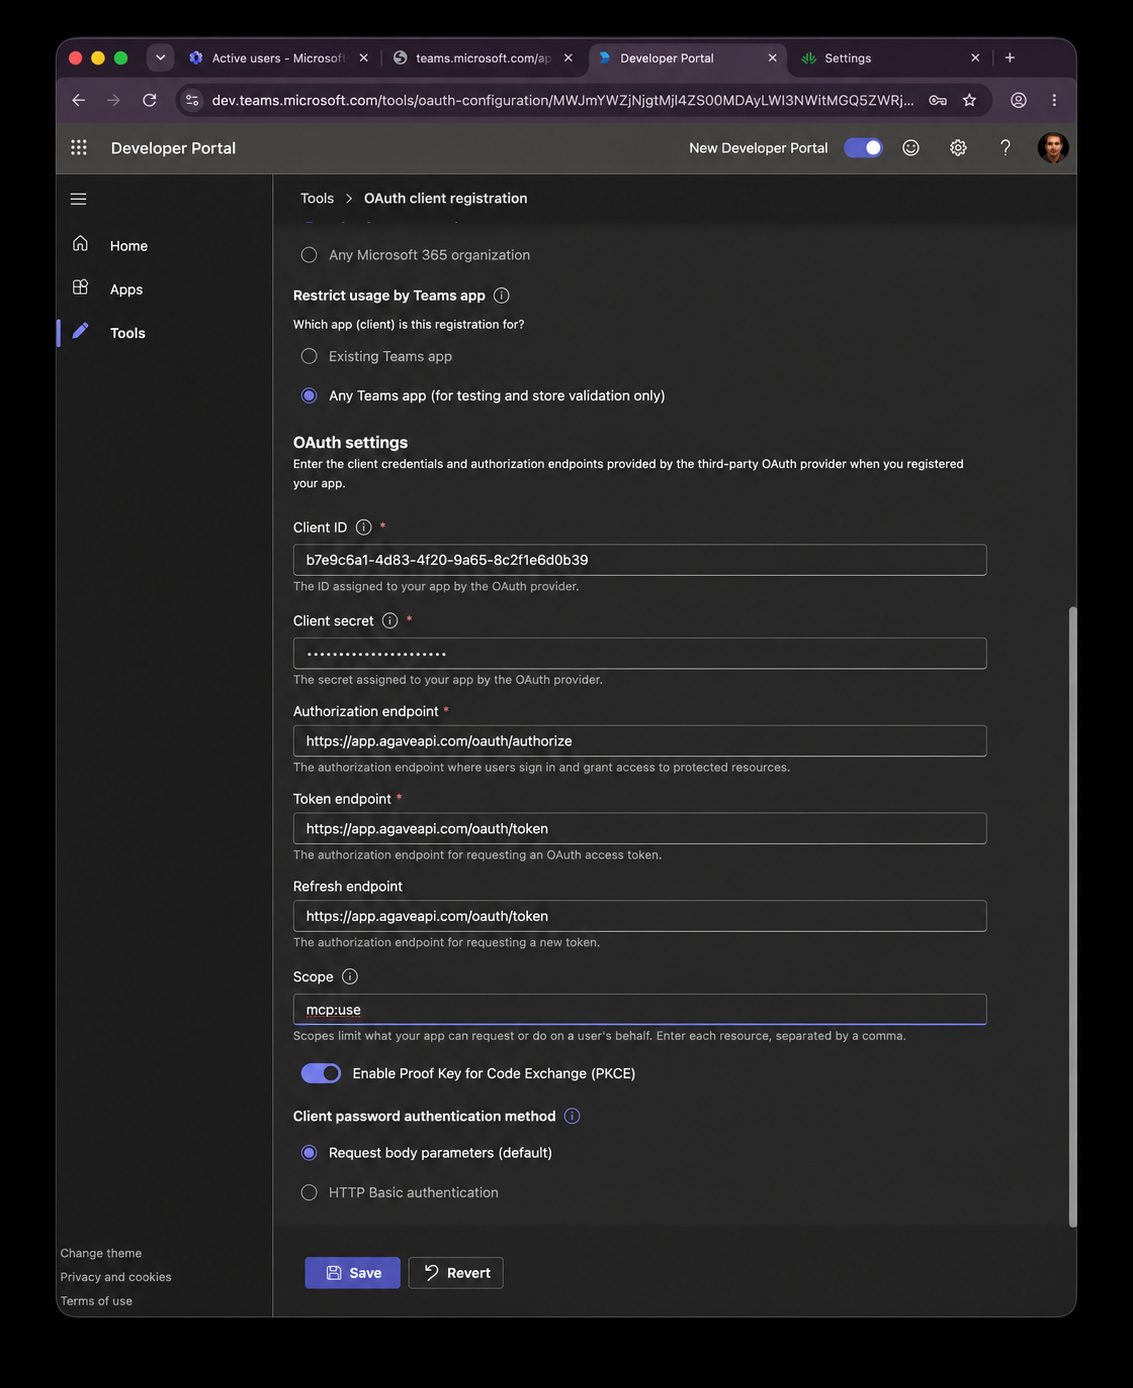View site information icon in address bar
The width and height of the screenshot is (1133, 1388).
point(193,100)
